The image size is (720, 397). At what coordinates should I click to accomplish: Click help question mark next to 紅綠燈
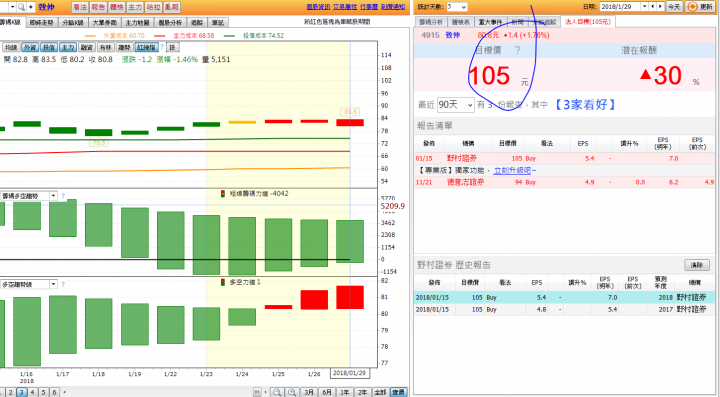coord(162,47)
